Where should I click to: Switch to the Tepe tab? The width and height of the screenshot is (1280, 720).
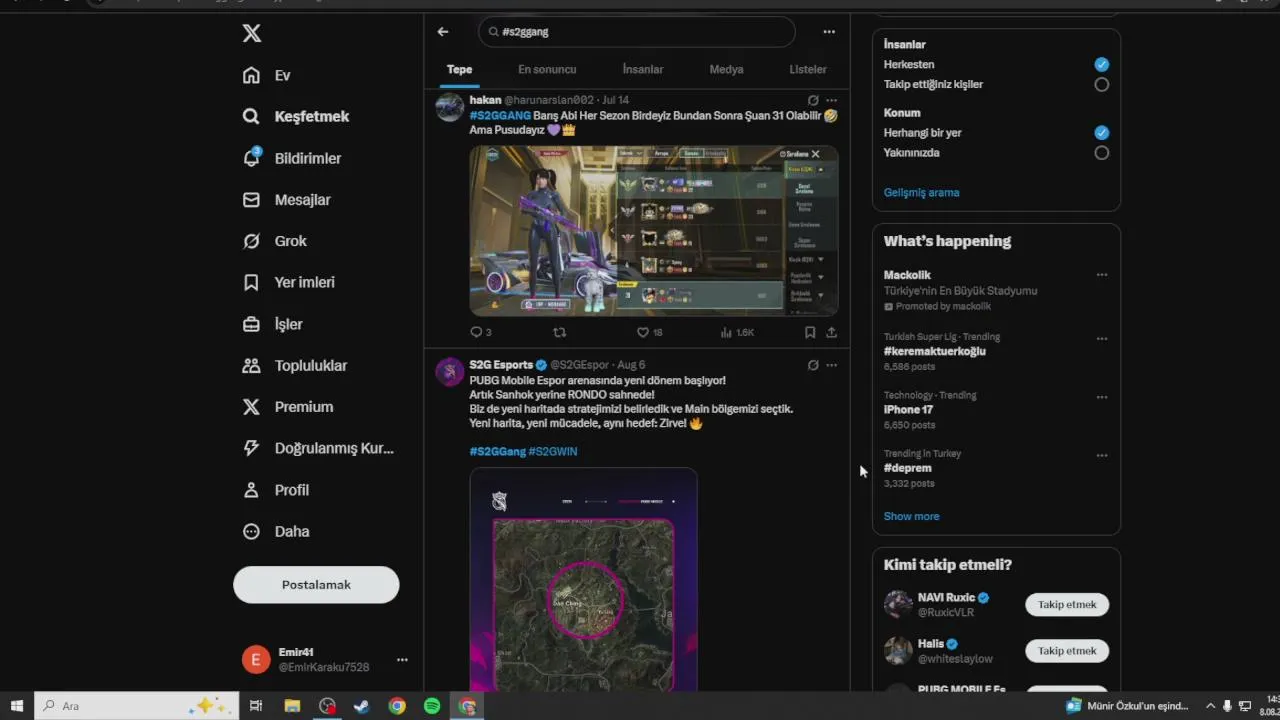click(459, 70)
